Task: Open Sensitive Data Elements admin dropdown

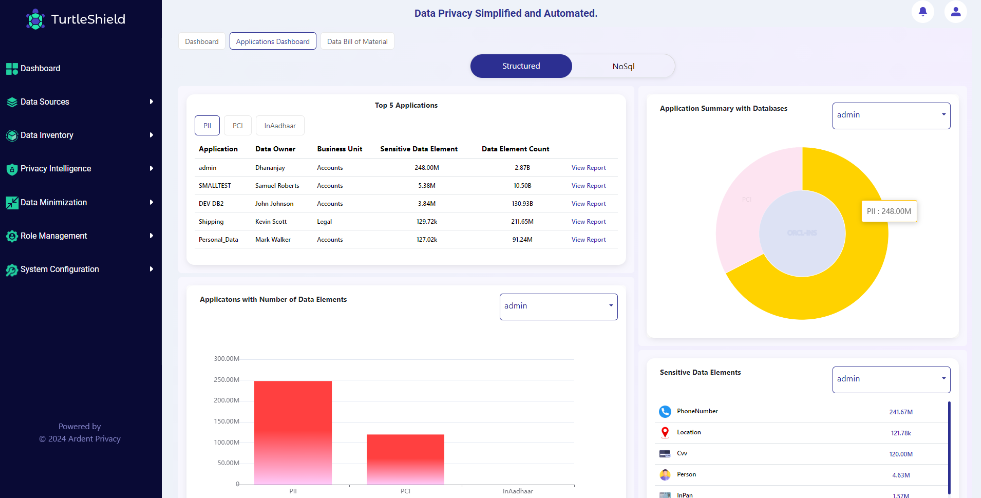Action: tap(891, 379)
